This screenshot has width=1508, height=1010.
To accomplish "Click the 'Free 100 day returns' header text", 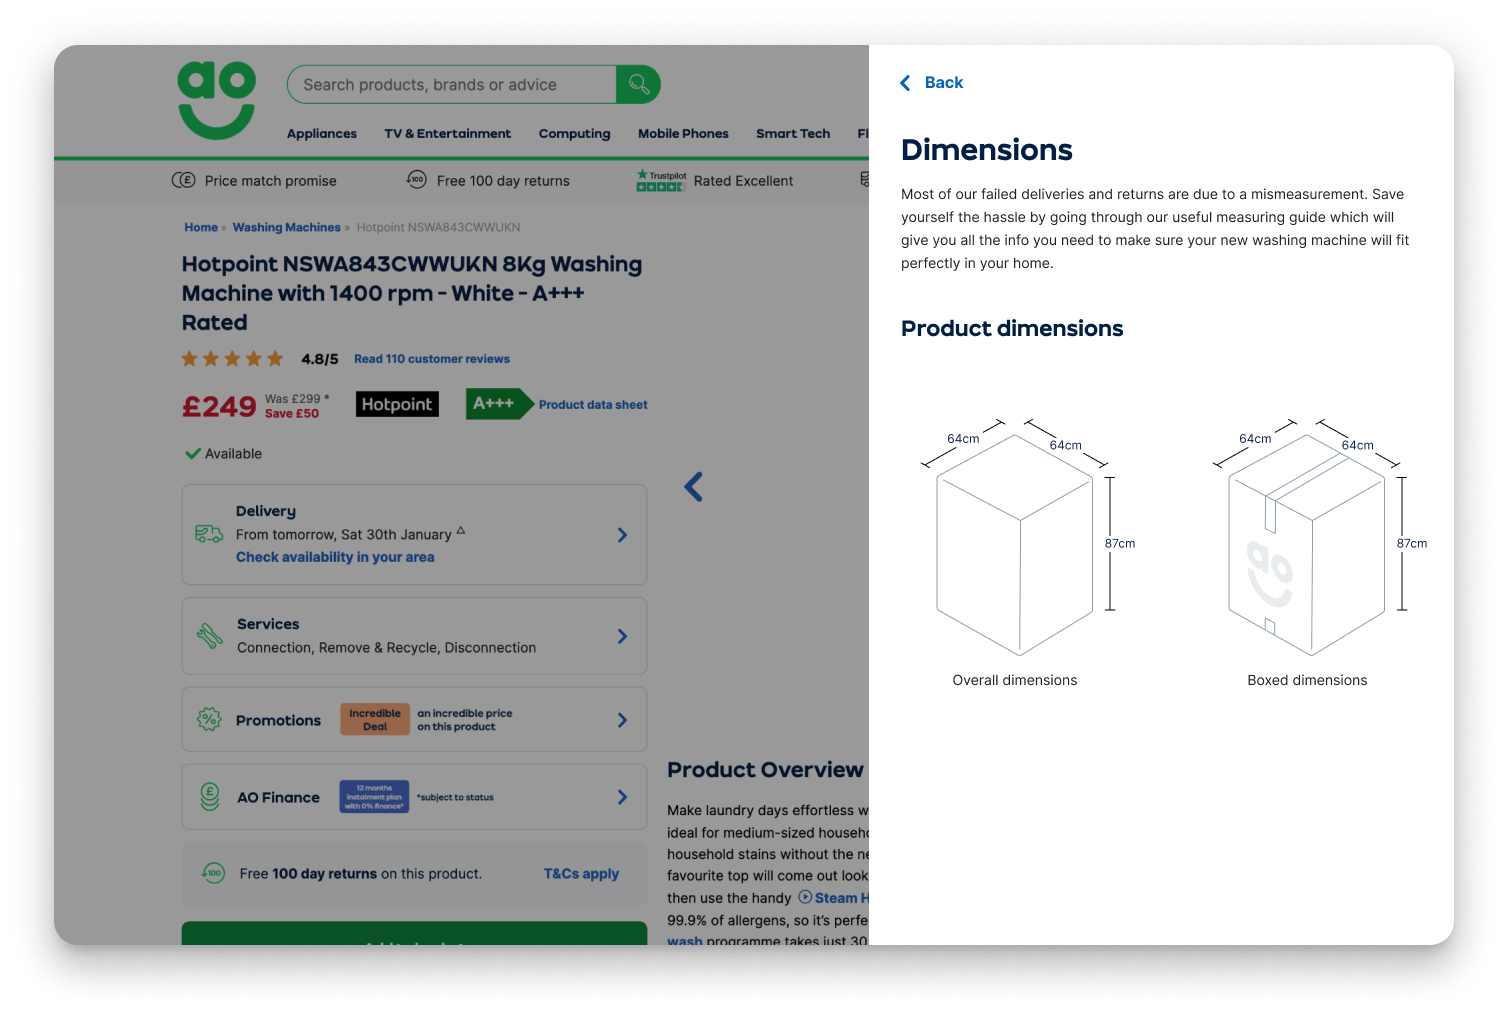I will (x=503, y=181).
